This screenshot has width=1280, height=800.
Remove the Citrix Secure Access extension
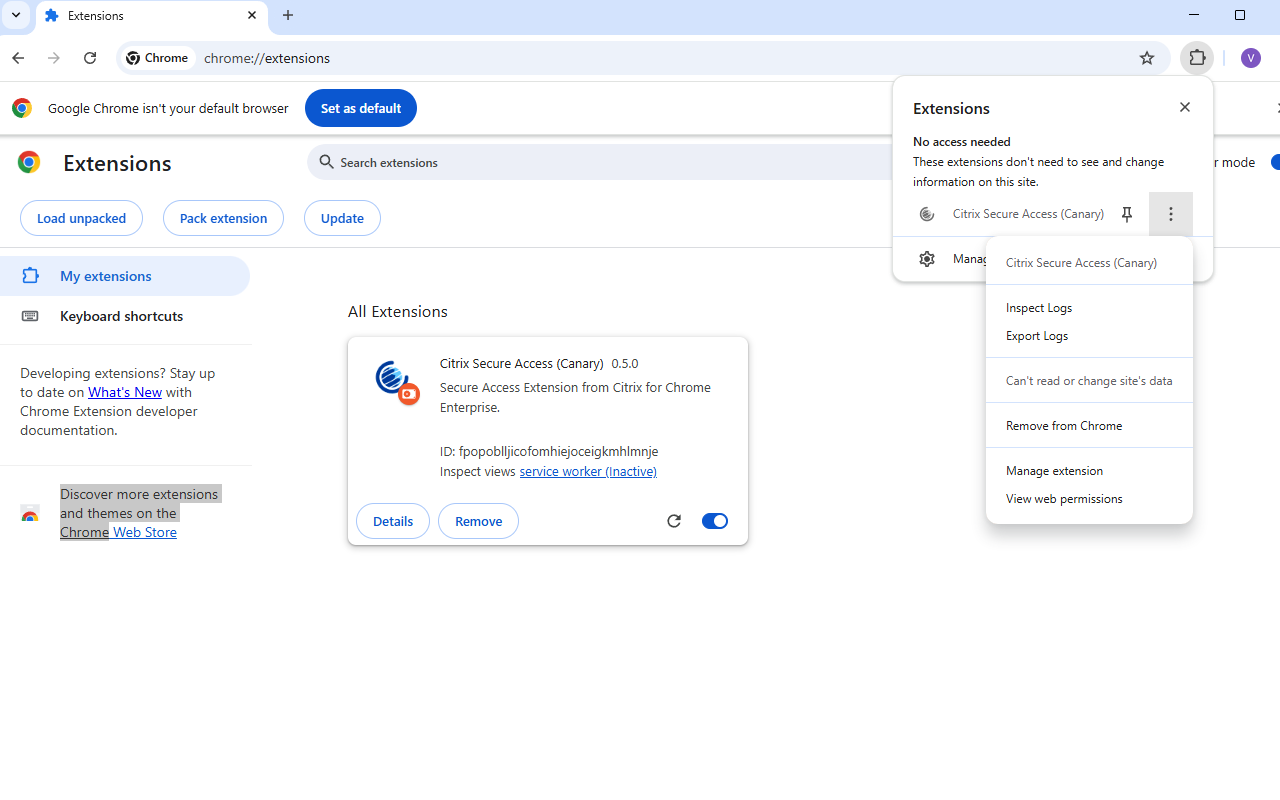(x=478, y=521)
